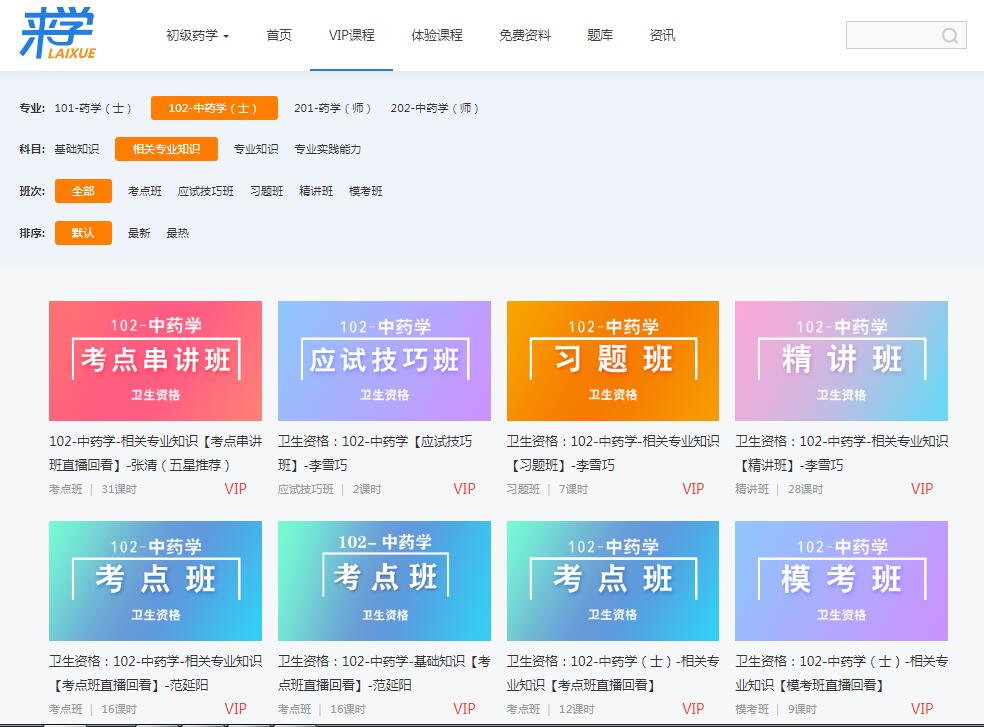Image resolution: width=984 pixels, height=727 pixels.
Task: Filter class type by 精讲班
Action: coord(316,191)
